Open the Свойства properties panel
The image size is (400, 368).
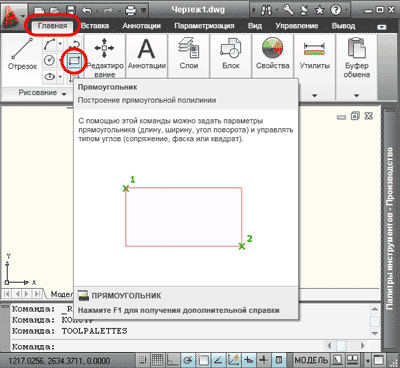click(x=273, y=53)
